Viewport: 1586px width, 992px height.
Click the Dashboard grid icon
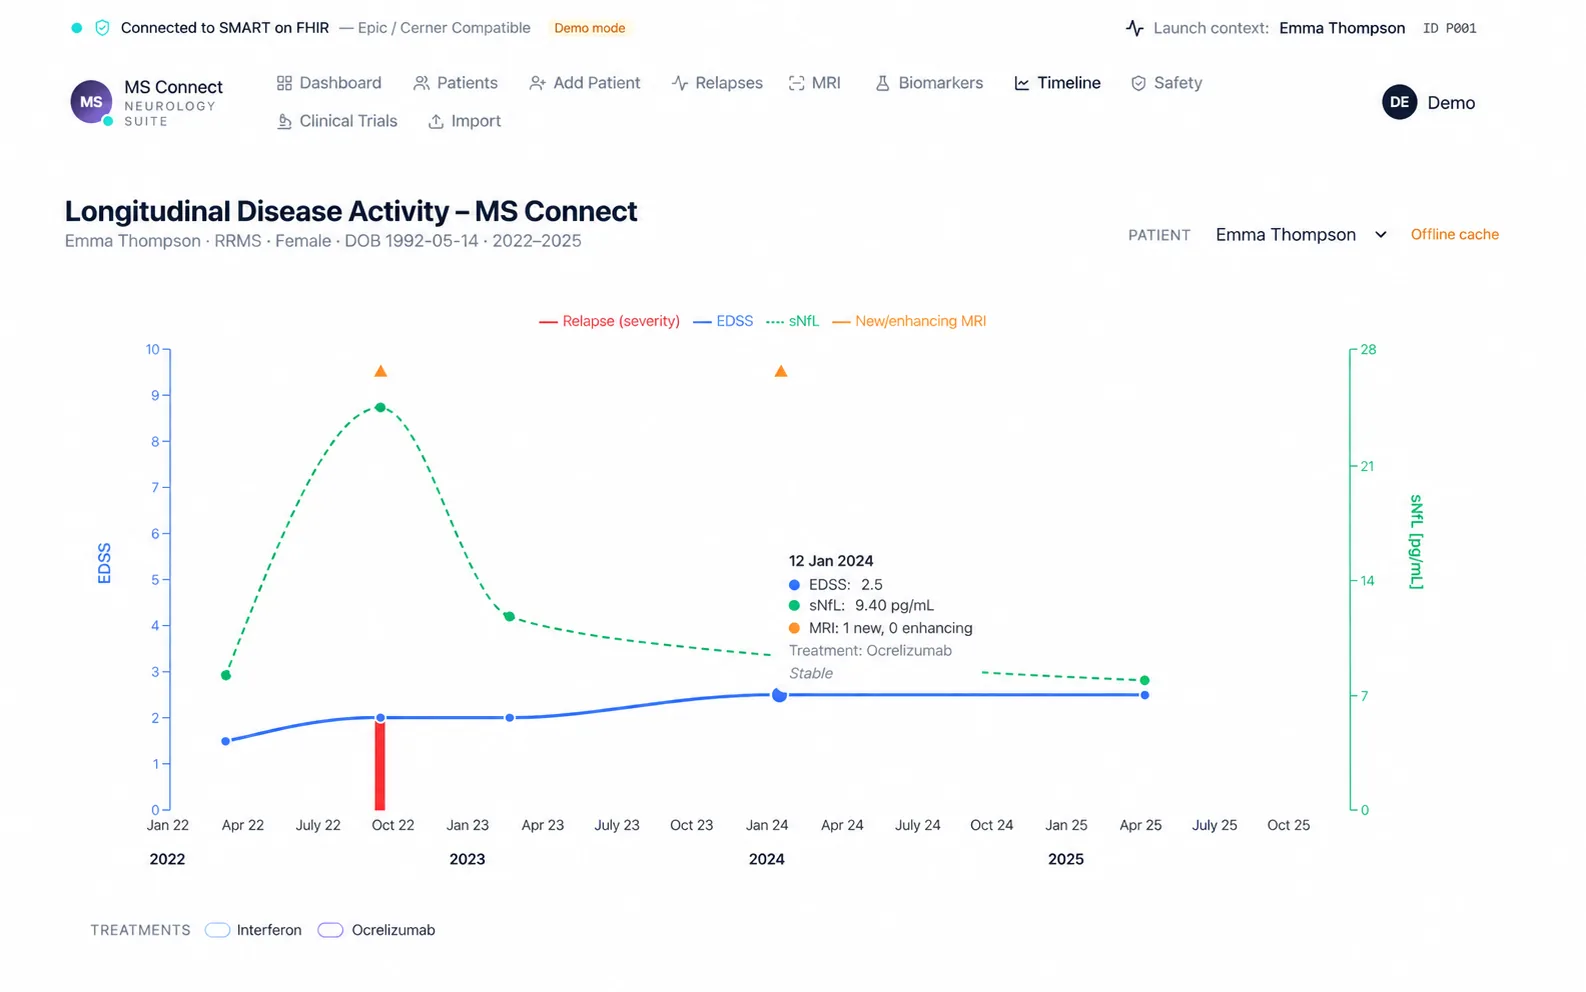[x=284, y=83]
